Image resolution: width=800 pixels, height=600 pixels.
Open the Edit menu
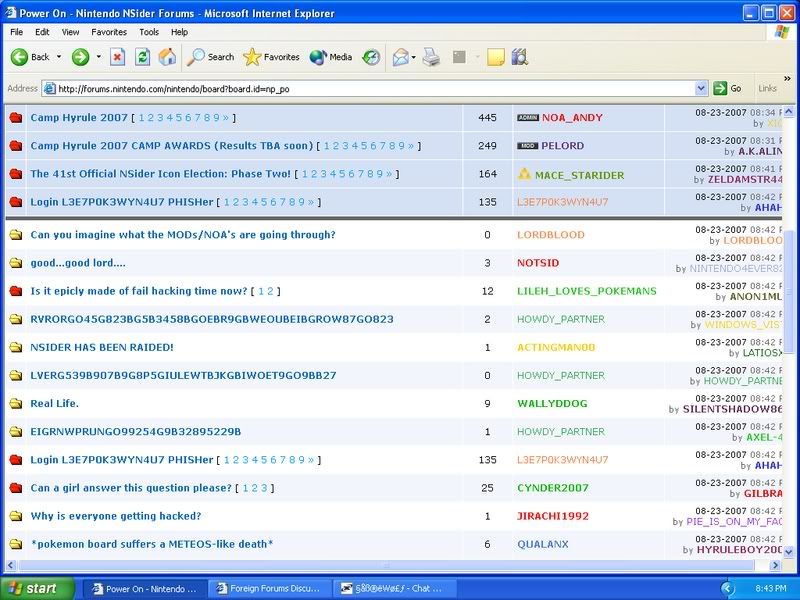coord(42,32)
